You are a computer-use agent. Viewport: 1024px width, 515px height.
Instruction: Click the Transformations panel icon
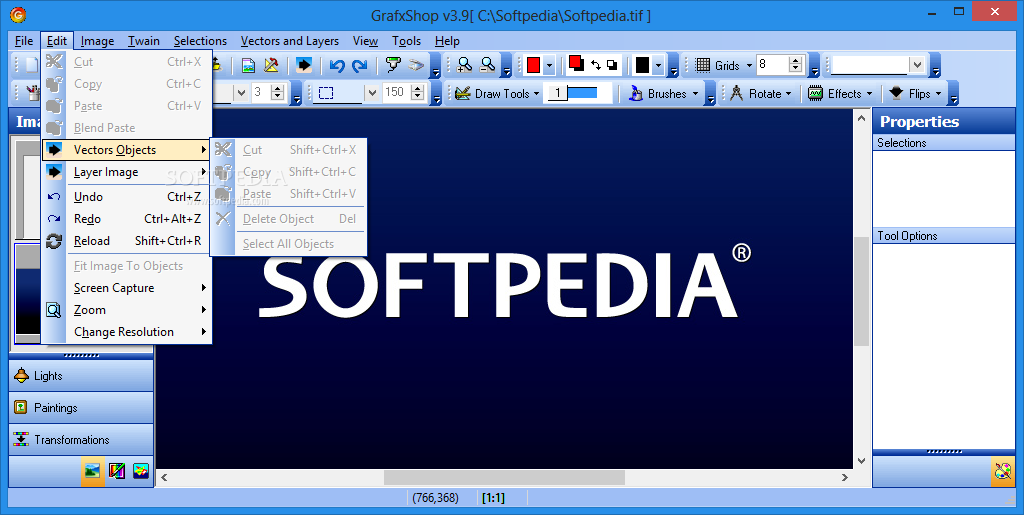point(22,439)
